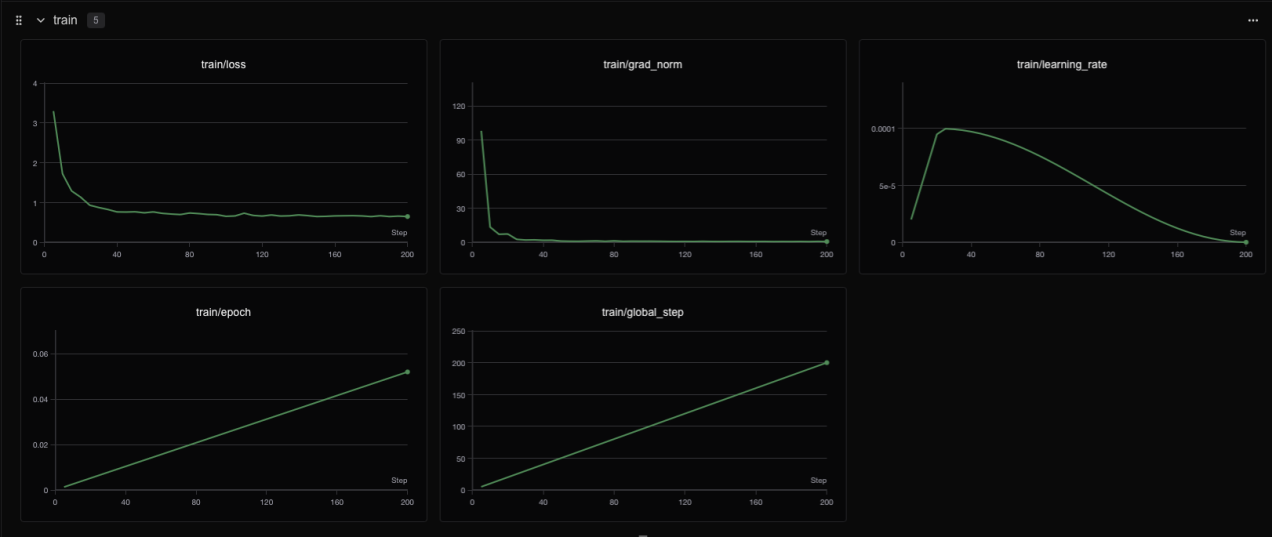Click the end point of train/learning_rate curve
The width and height of the screenshot is (1272, 537).
[1245, 242]
